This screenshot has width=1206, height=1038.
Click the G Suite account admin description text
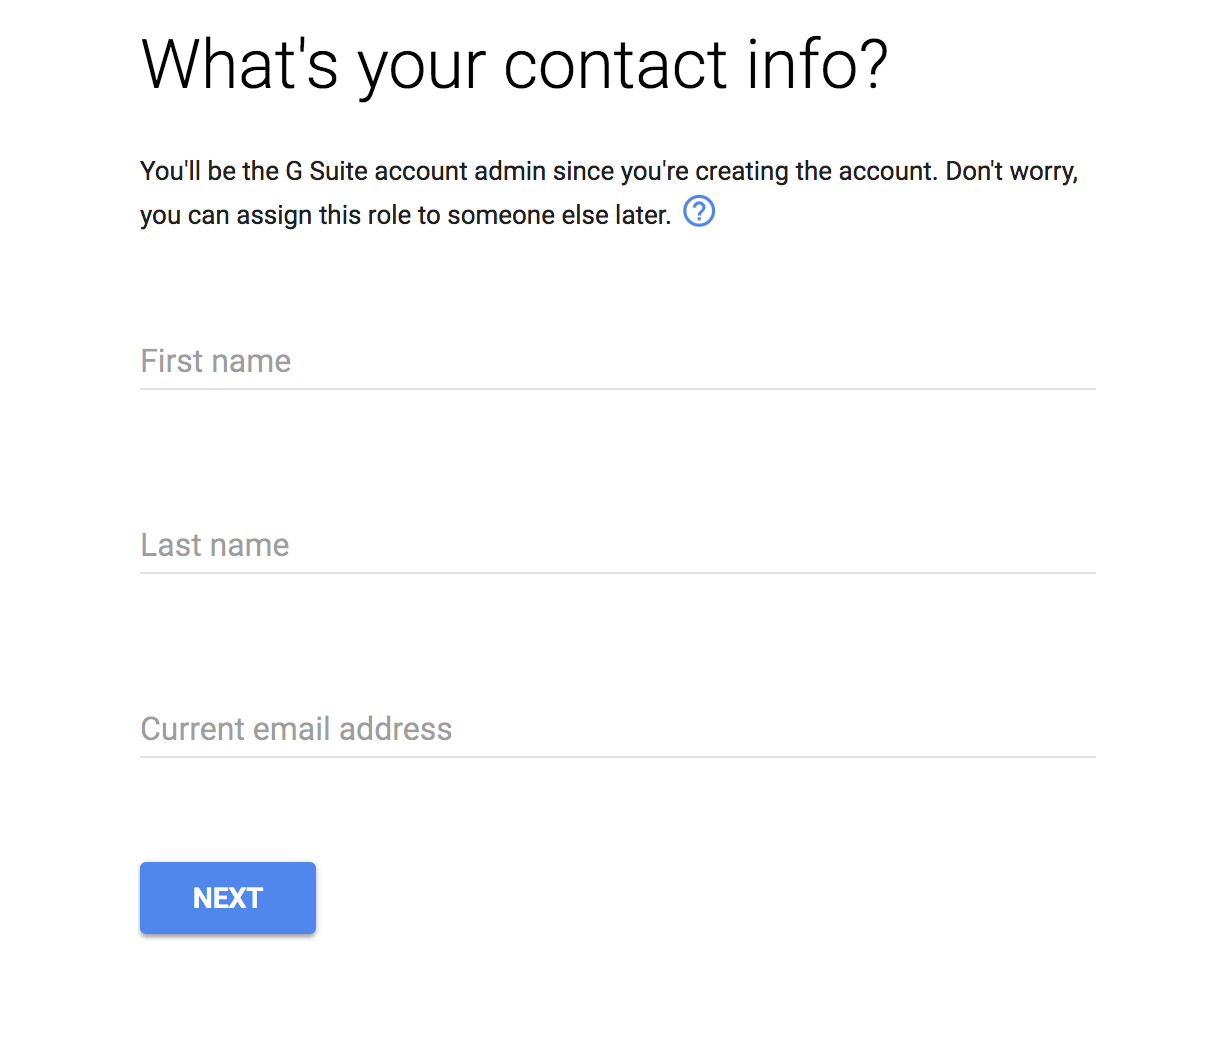pyautogui.click(x=608, y=172)
